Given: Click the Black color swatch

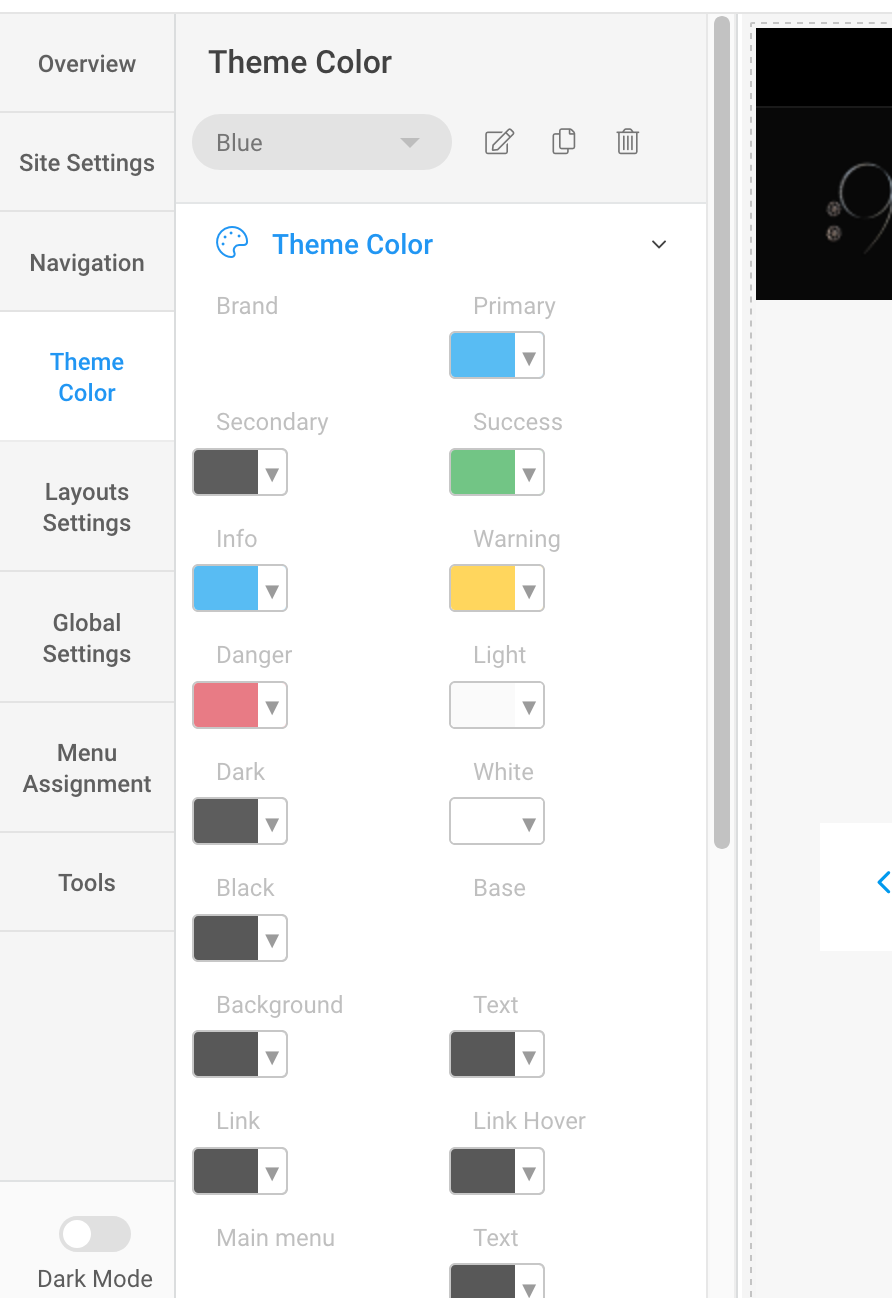Looking at the screenshot, I should (226, 939).
